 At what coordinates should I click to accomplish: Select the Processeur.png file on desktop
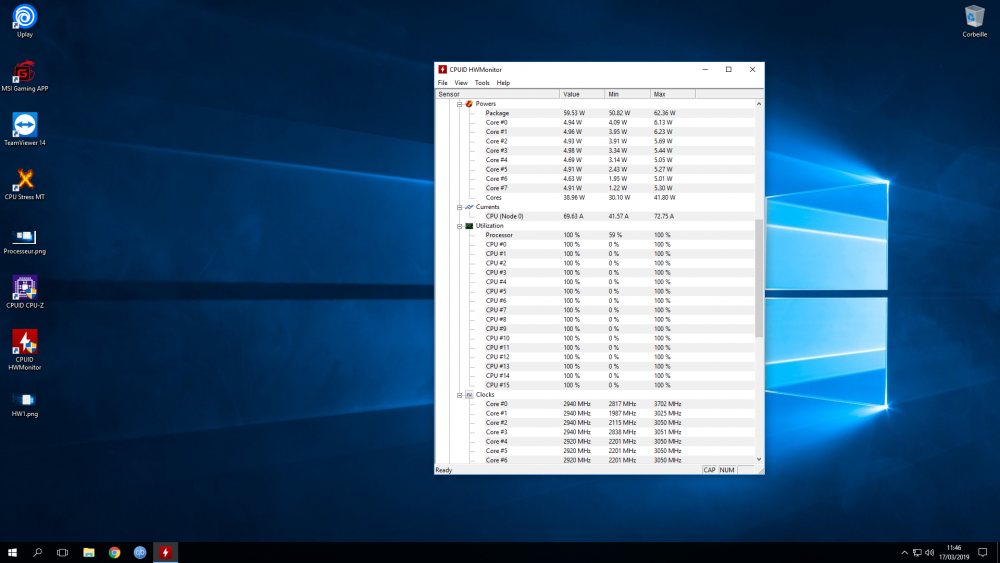25,236
